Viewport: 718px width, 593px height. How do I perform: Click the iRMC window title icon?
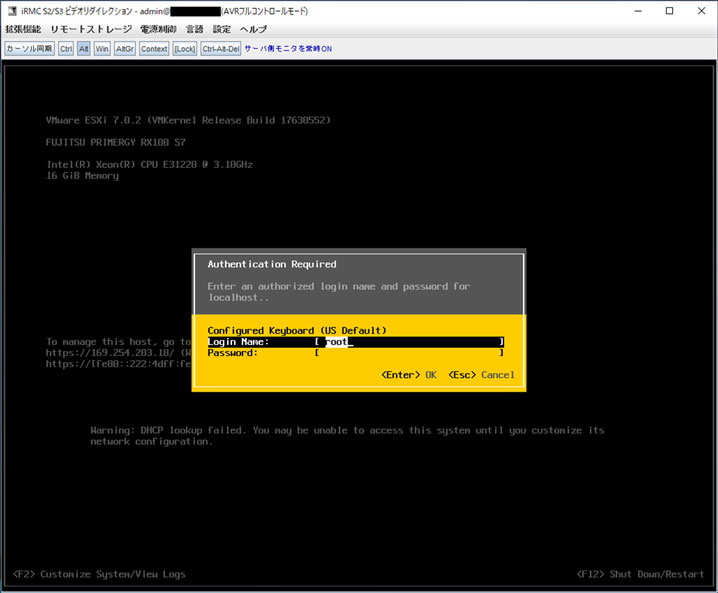(x=12, y=11)
